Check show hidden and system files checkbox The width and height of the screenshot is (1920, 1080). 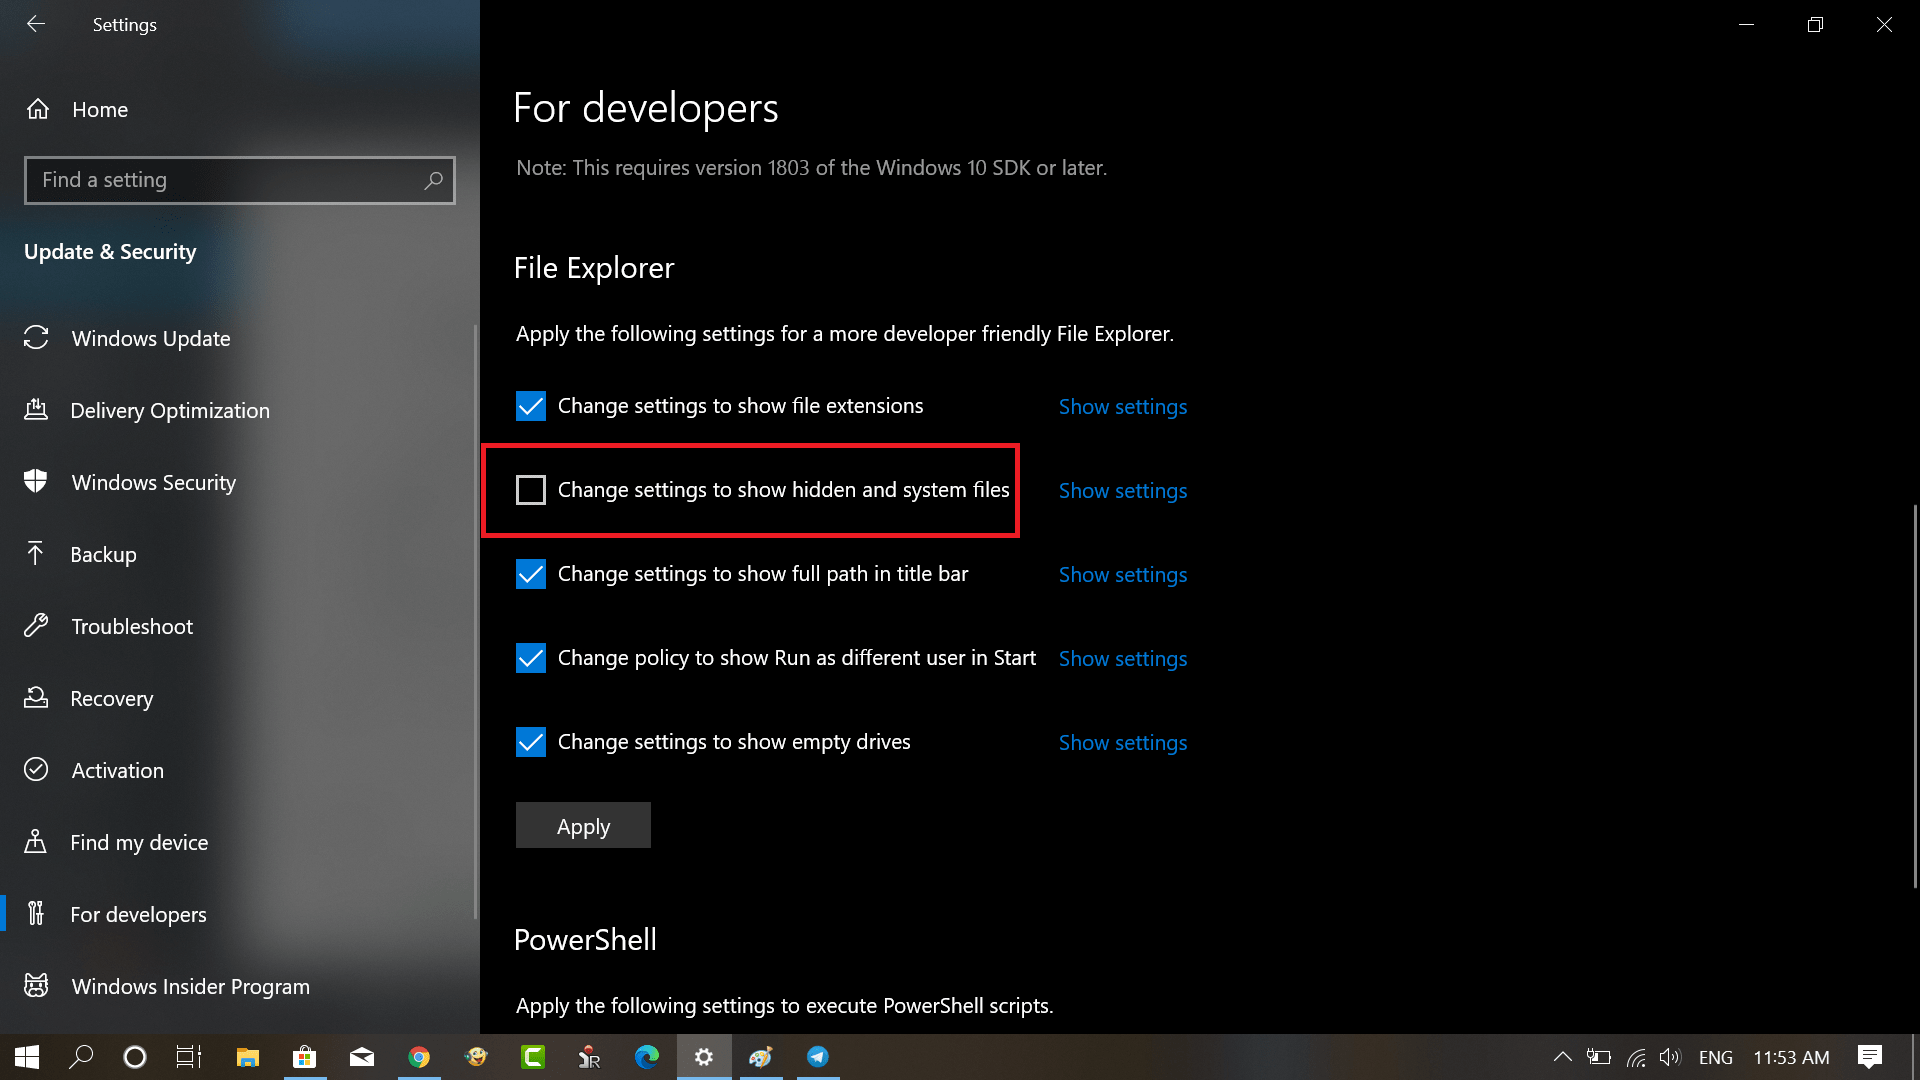click(x=531, y=490)
